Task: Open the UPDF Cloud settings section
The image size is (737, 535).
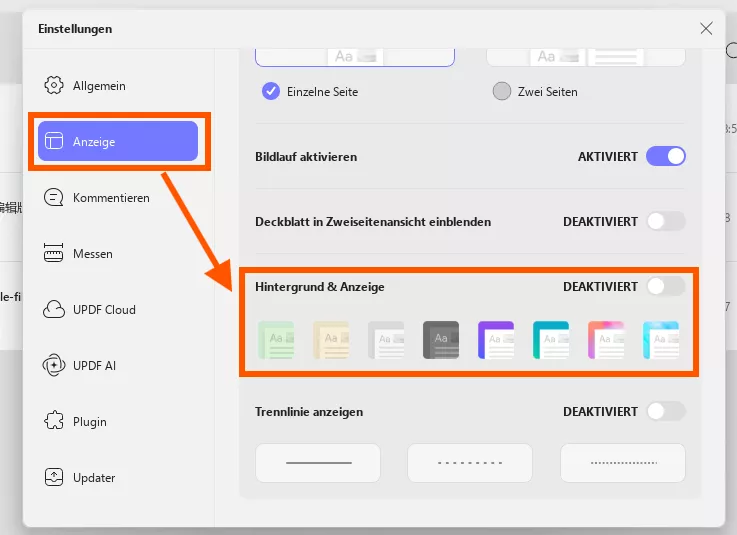Action: (x=118, y=309)
